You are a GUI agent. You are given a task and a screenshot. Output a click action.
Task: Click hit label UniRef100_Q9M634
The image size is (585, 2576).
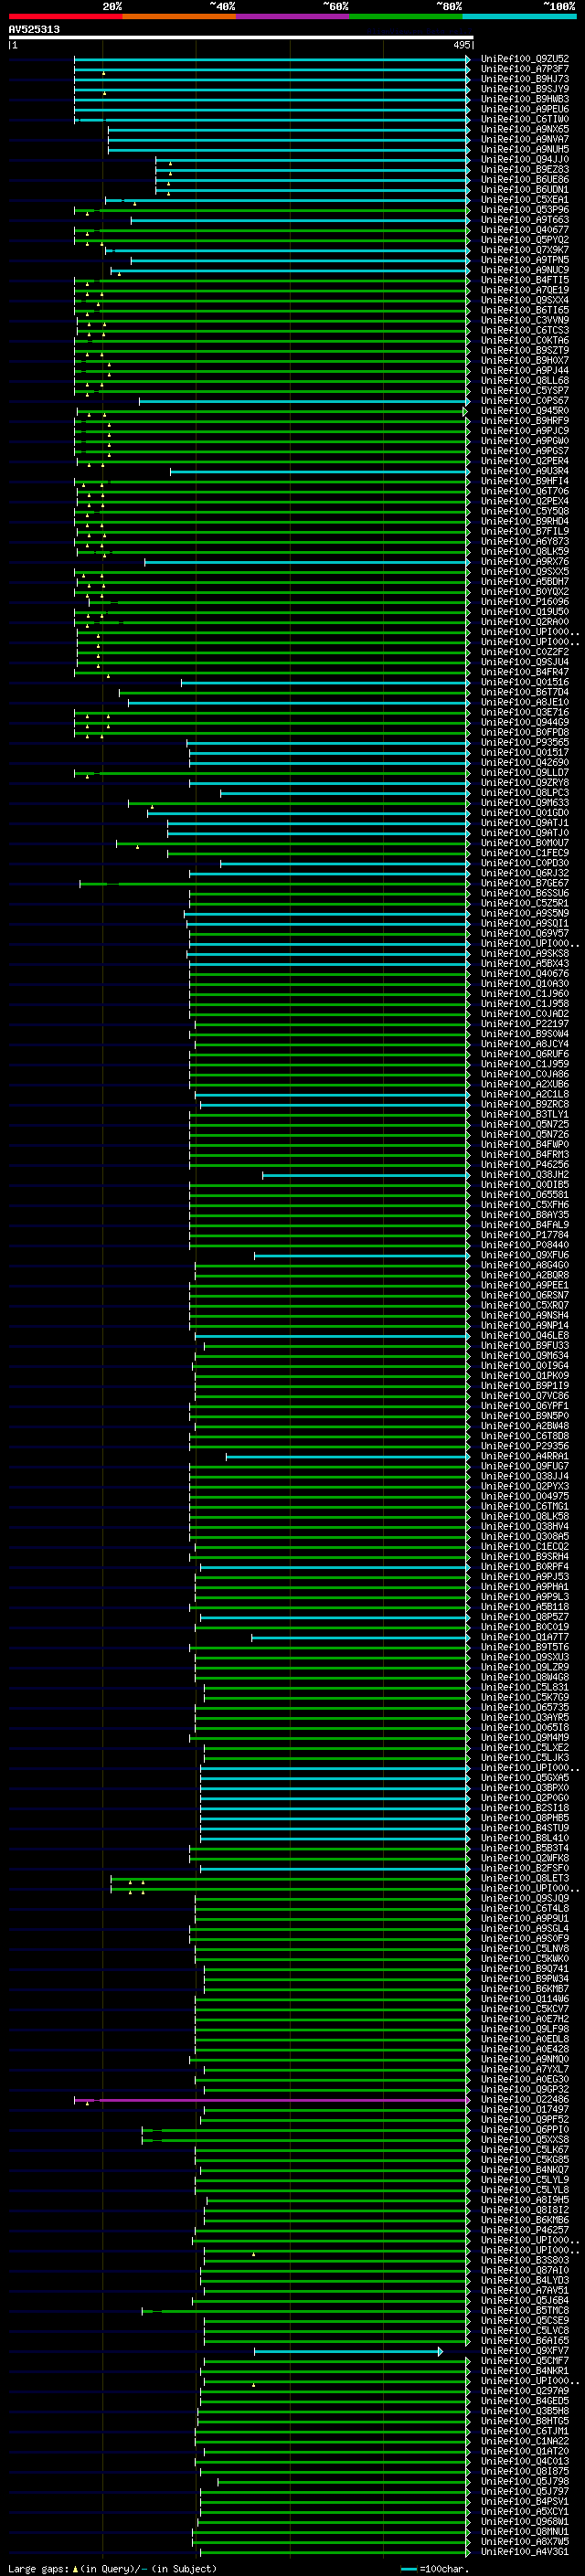click(x=525, y=1356)
